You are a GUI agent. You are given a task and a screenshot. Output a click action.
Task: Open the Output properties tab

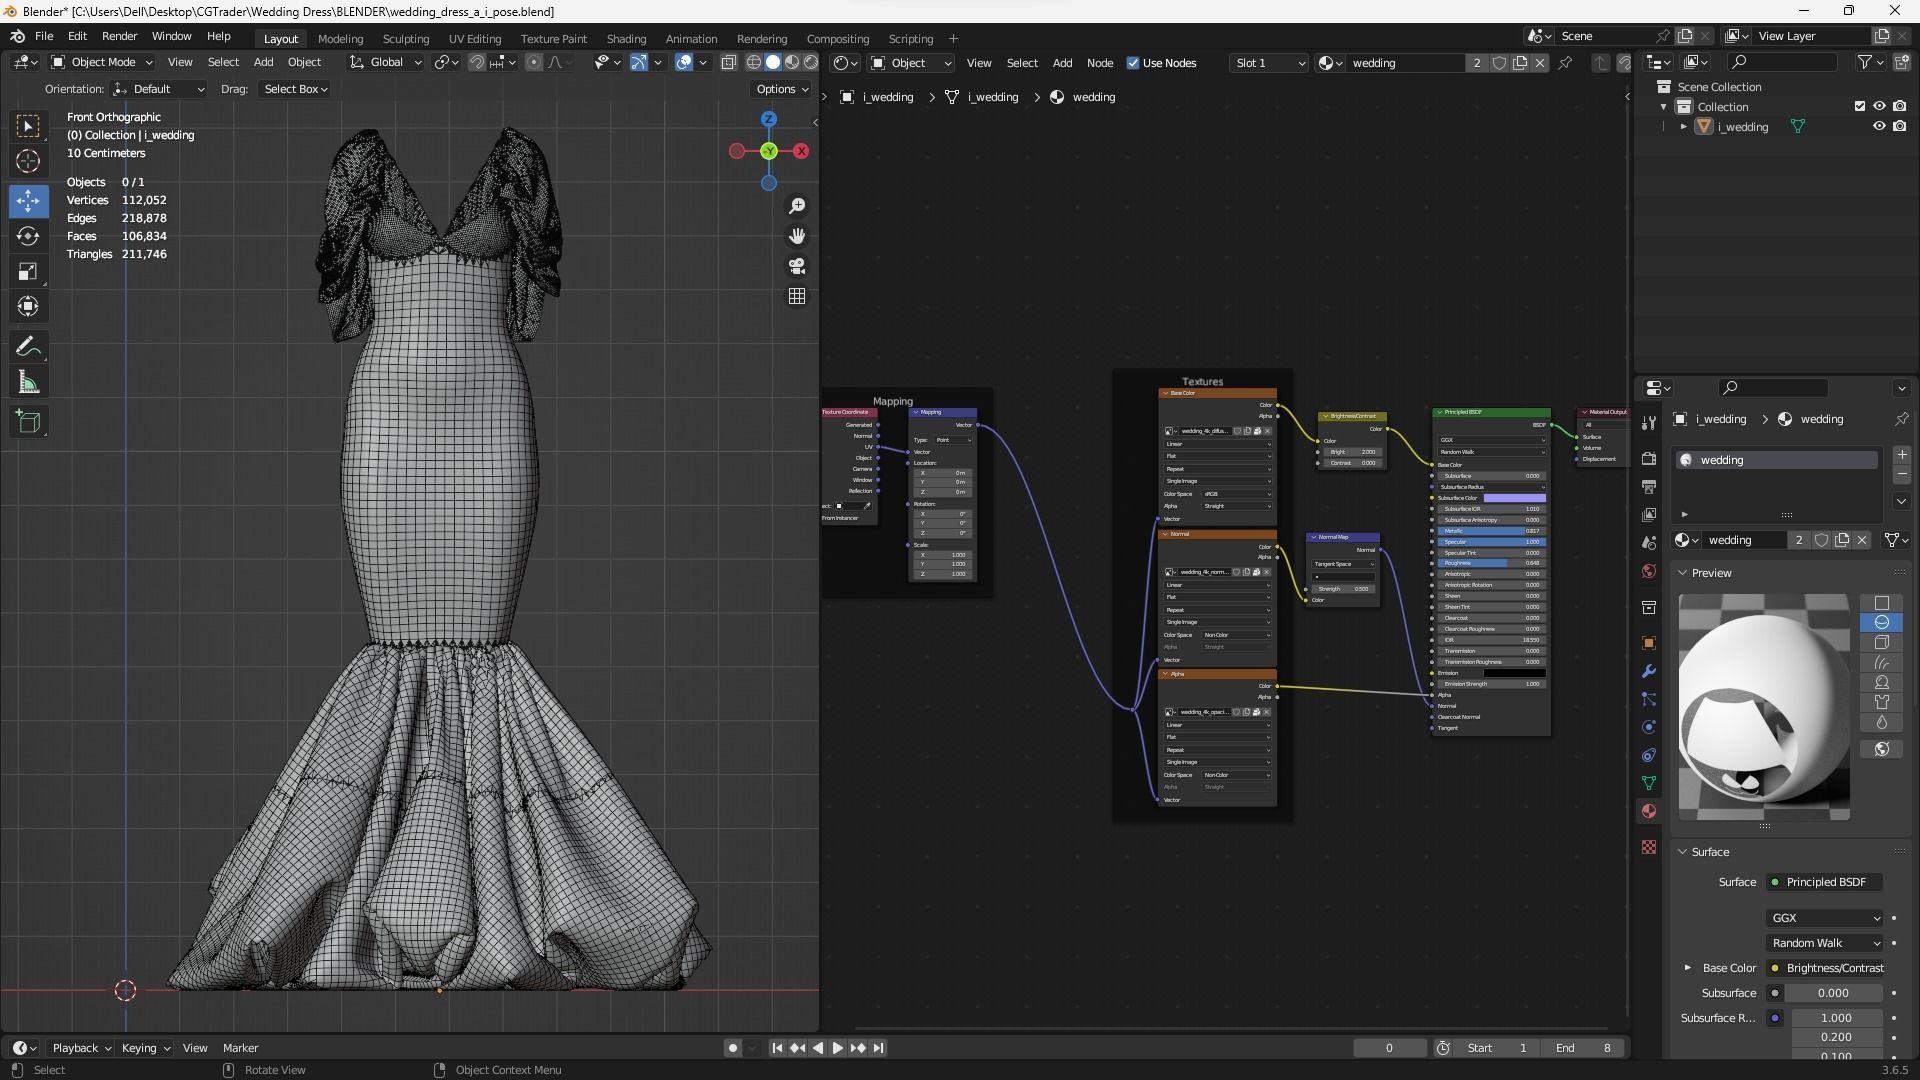(1649, 487)
